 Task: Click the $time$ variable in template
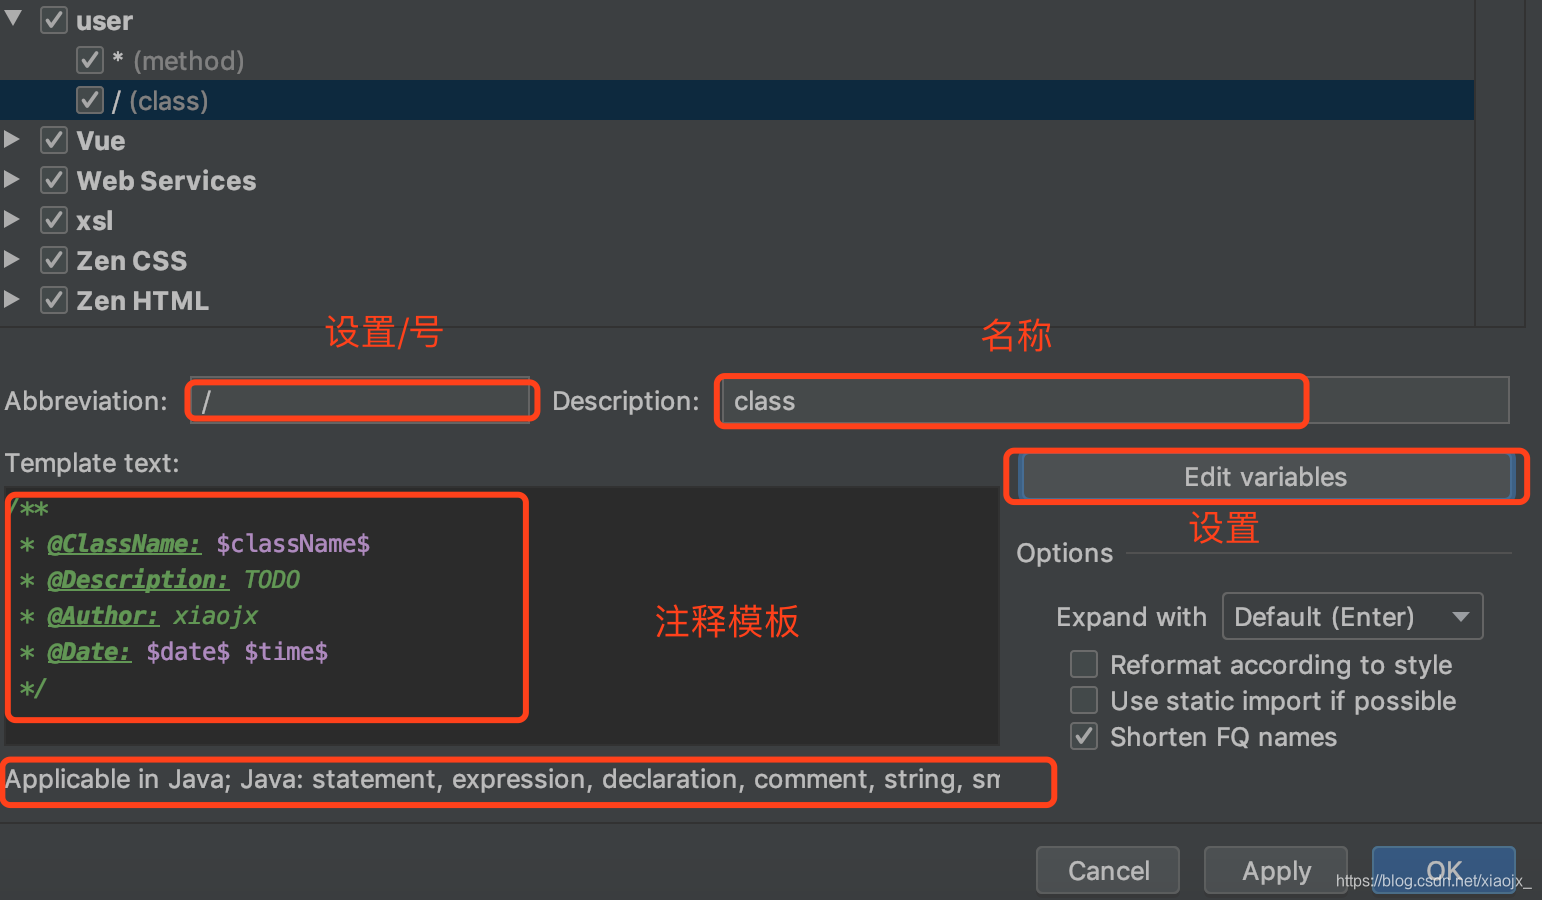click(x=286, y=652)
